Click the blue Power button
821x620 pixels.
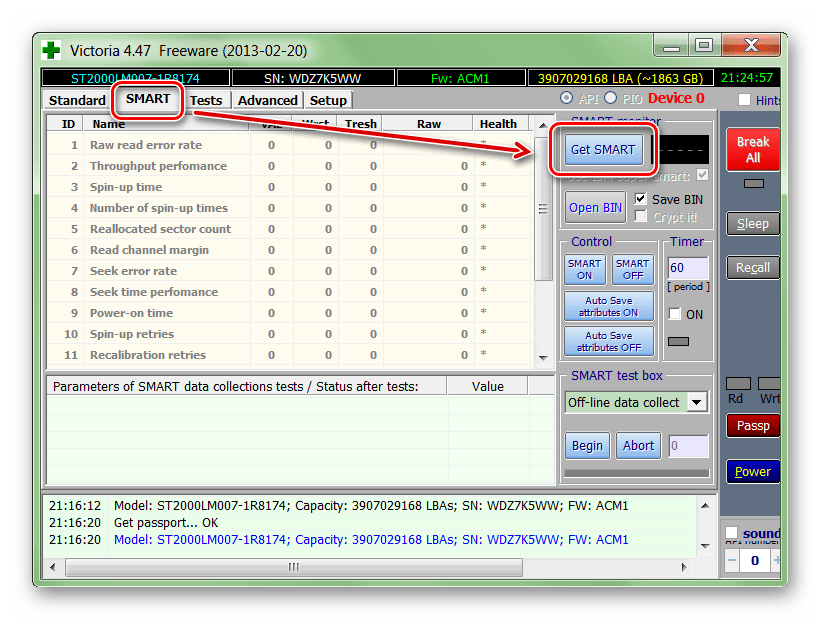[752, 471]
